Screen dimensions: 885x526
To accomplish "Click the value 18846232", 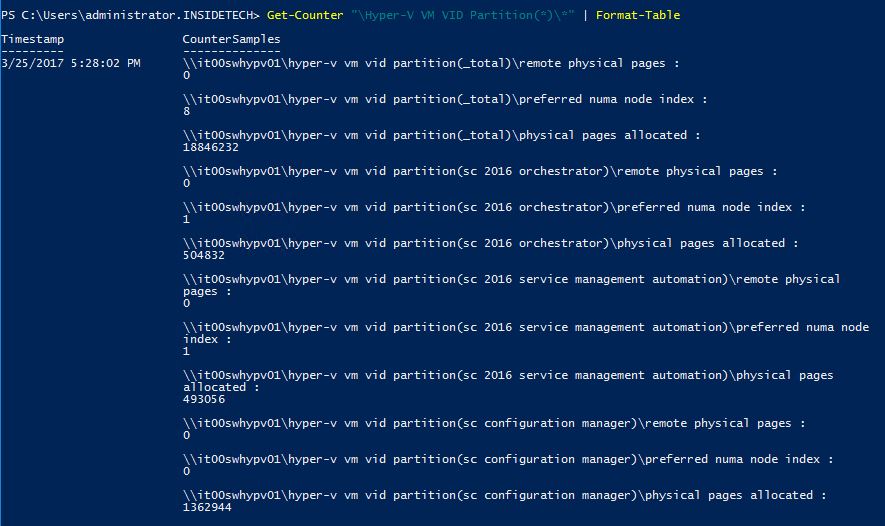I will 211,147.
